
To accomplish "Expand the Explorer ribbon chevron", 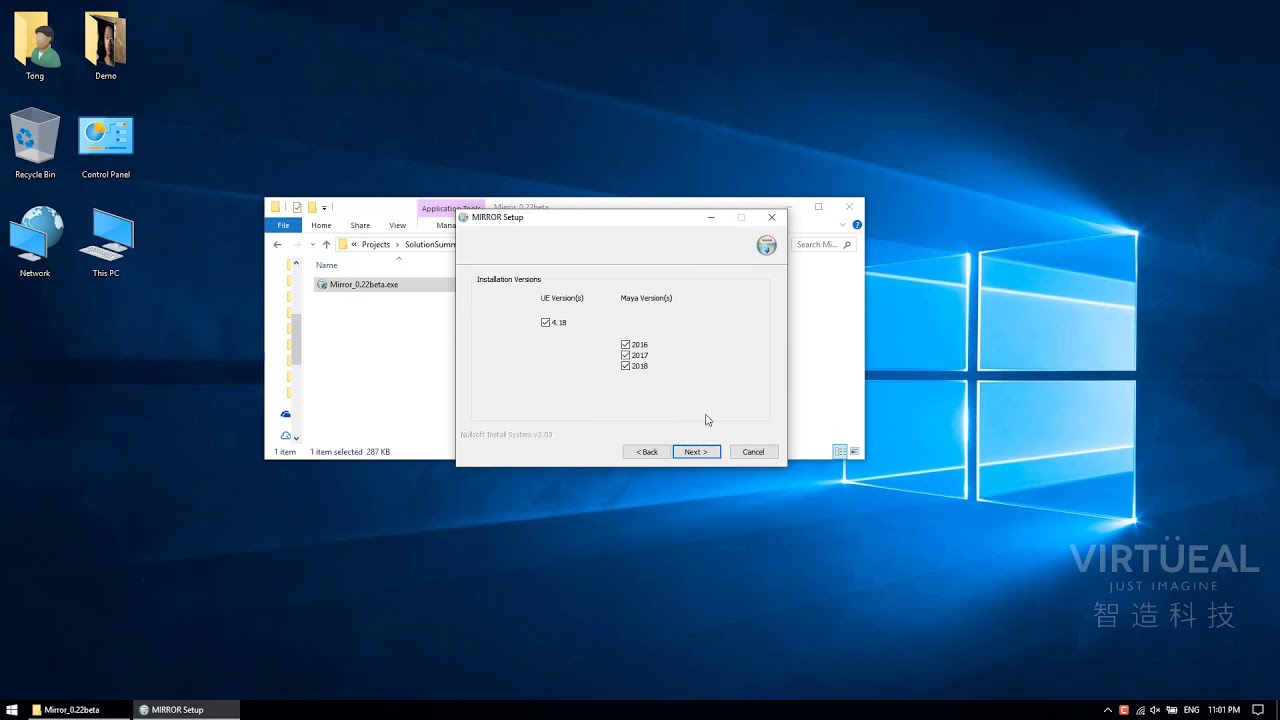I will pyautogui.click(x=842, y=225).
